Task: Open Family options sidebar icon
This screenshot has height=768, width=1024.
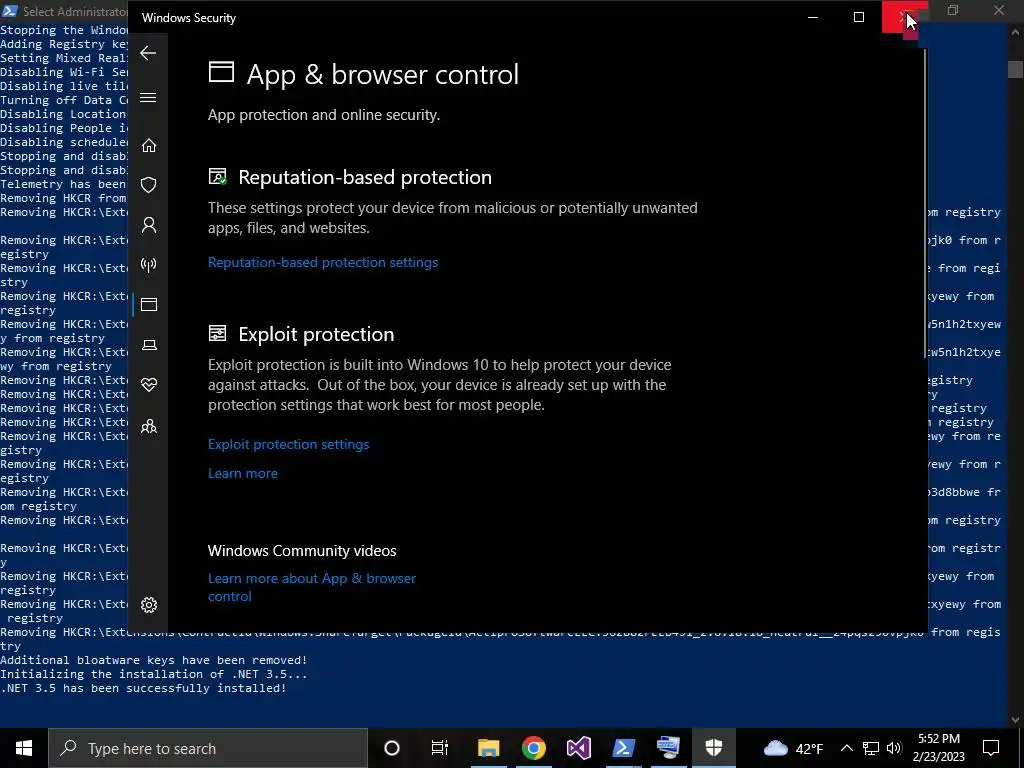Action: click(149, 426)
